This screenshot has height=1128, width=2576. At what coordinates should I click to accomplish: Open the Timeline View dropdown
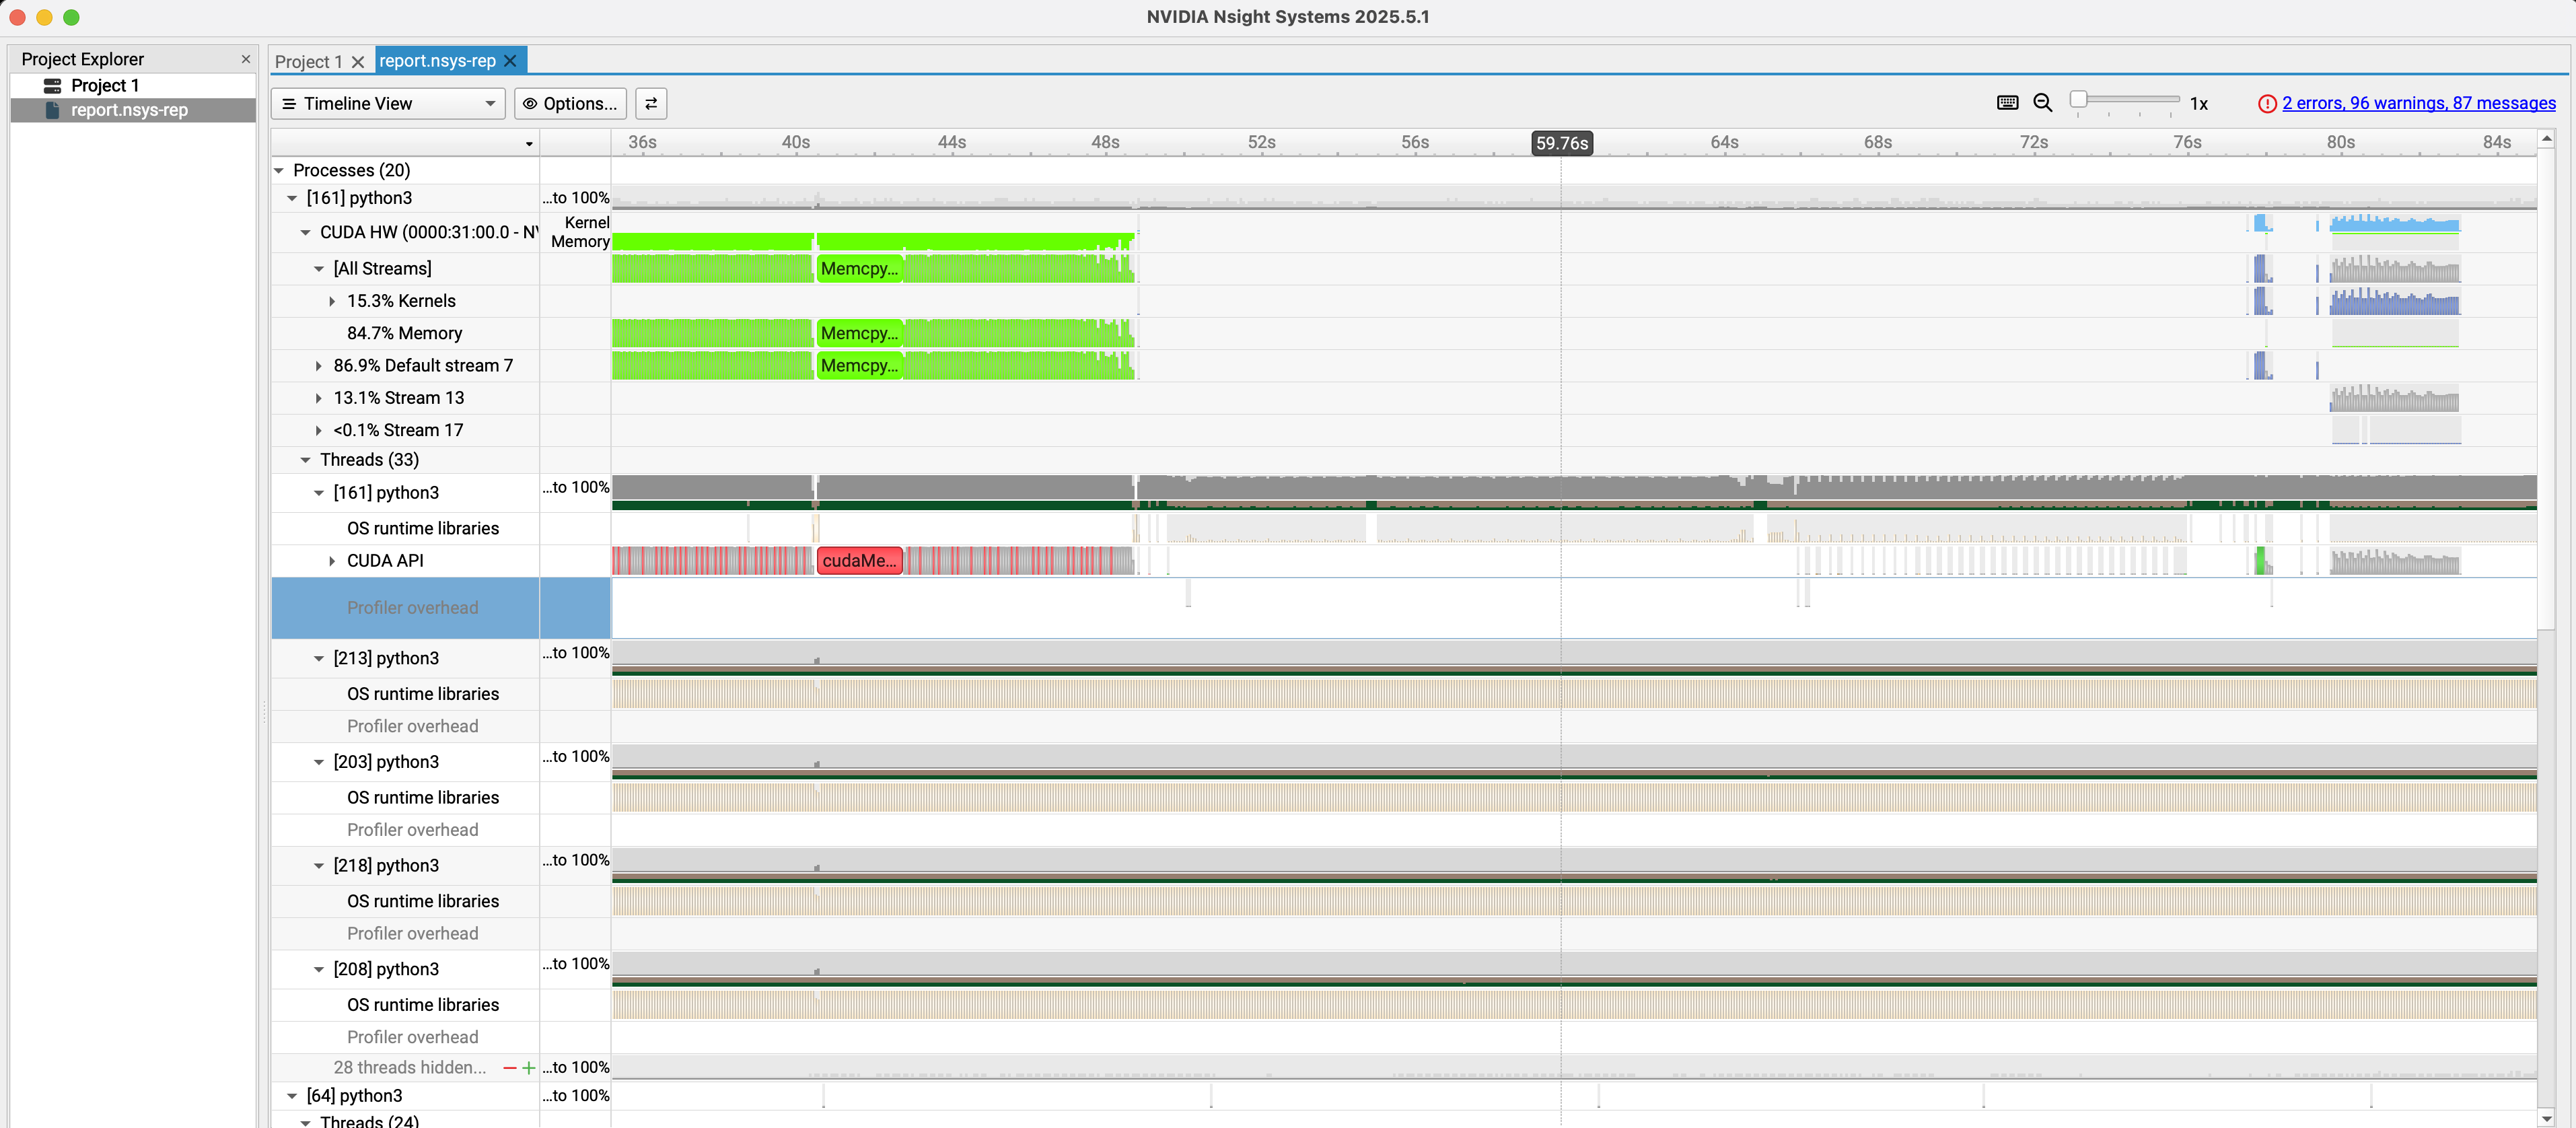click(388, 104)
